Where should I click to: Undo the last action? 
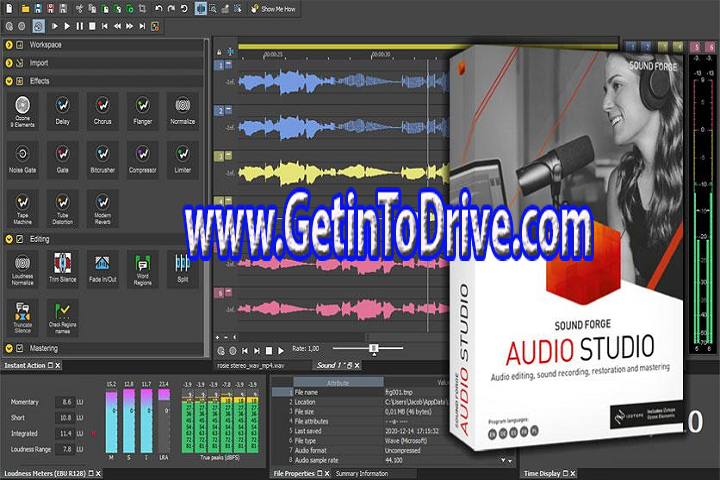tap(159, 8)
